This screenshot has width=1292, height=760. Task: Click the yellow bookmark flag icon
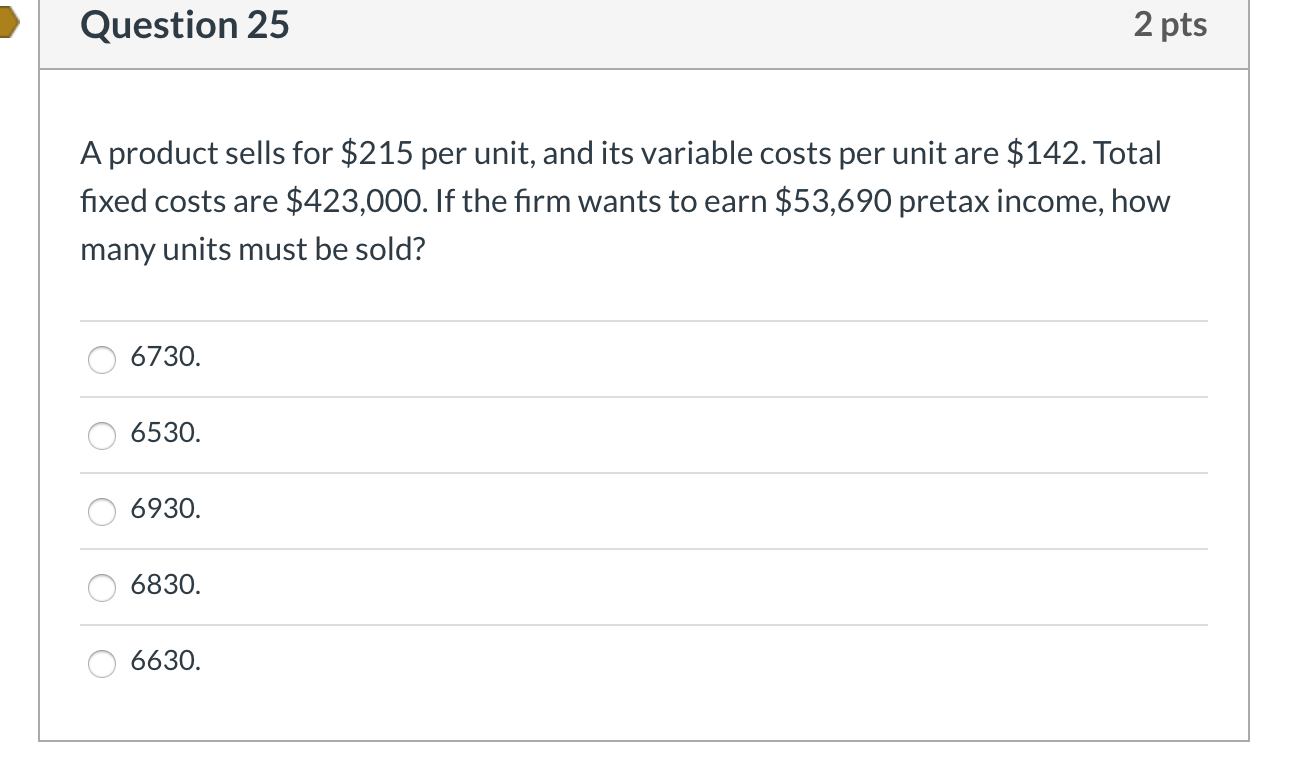point(10,25)
